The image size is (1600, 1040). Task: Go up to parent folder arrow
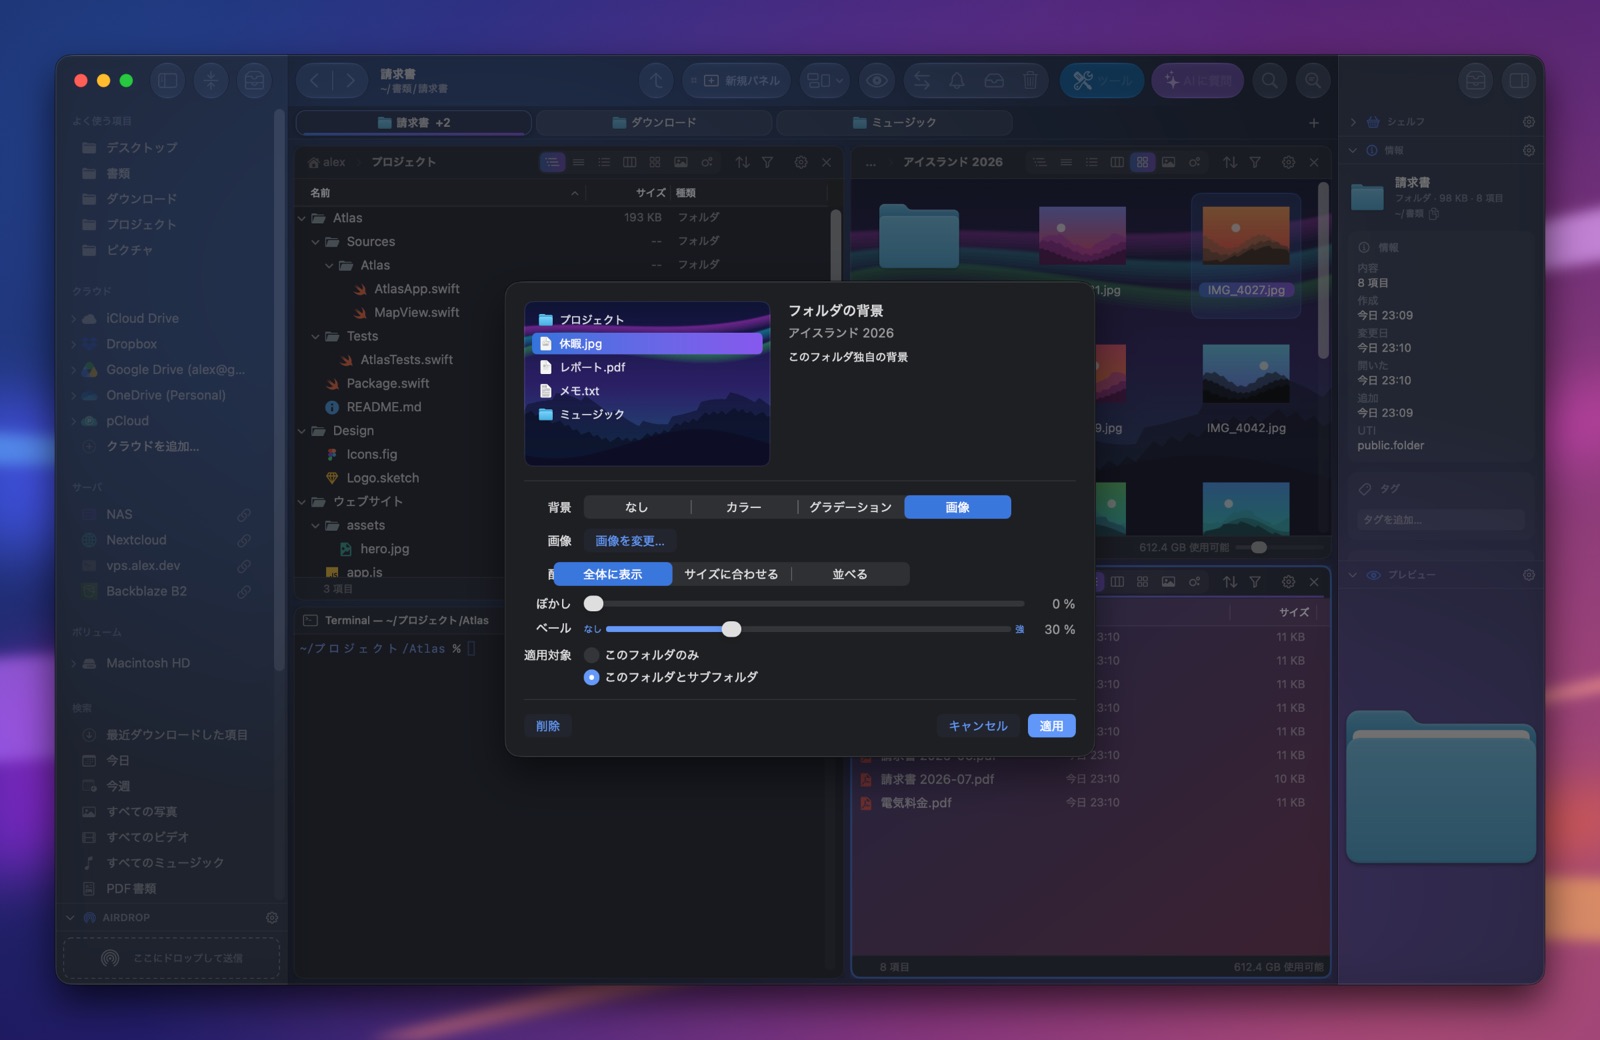(656, 81)
